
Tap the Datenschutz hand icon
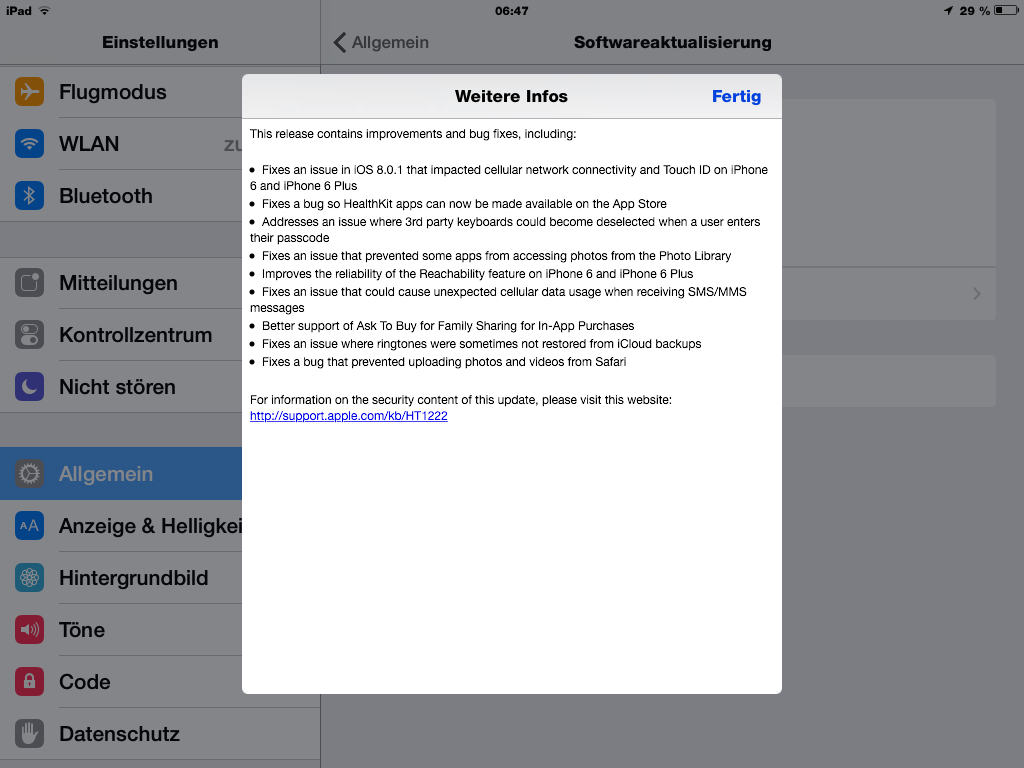click(x=29, y=733)
